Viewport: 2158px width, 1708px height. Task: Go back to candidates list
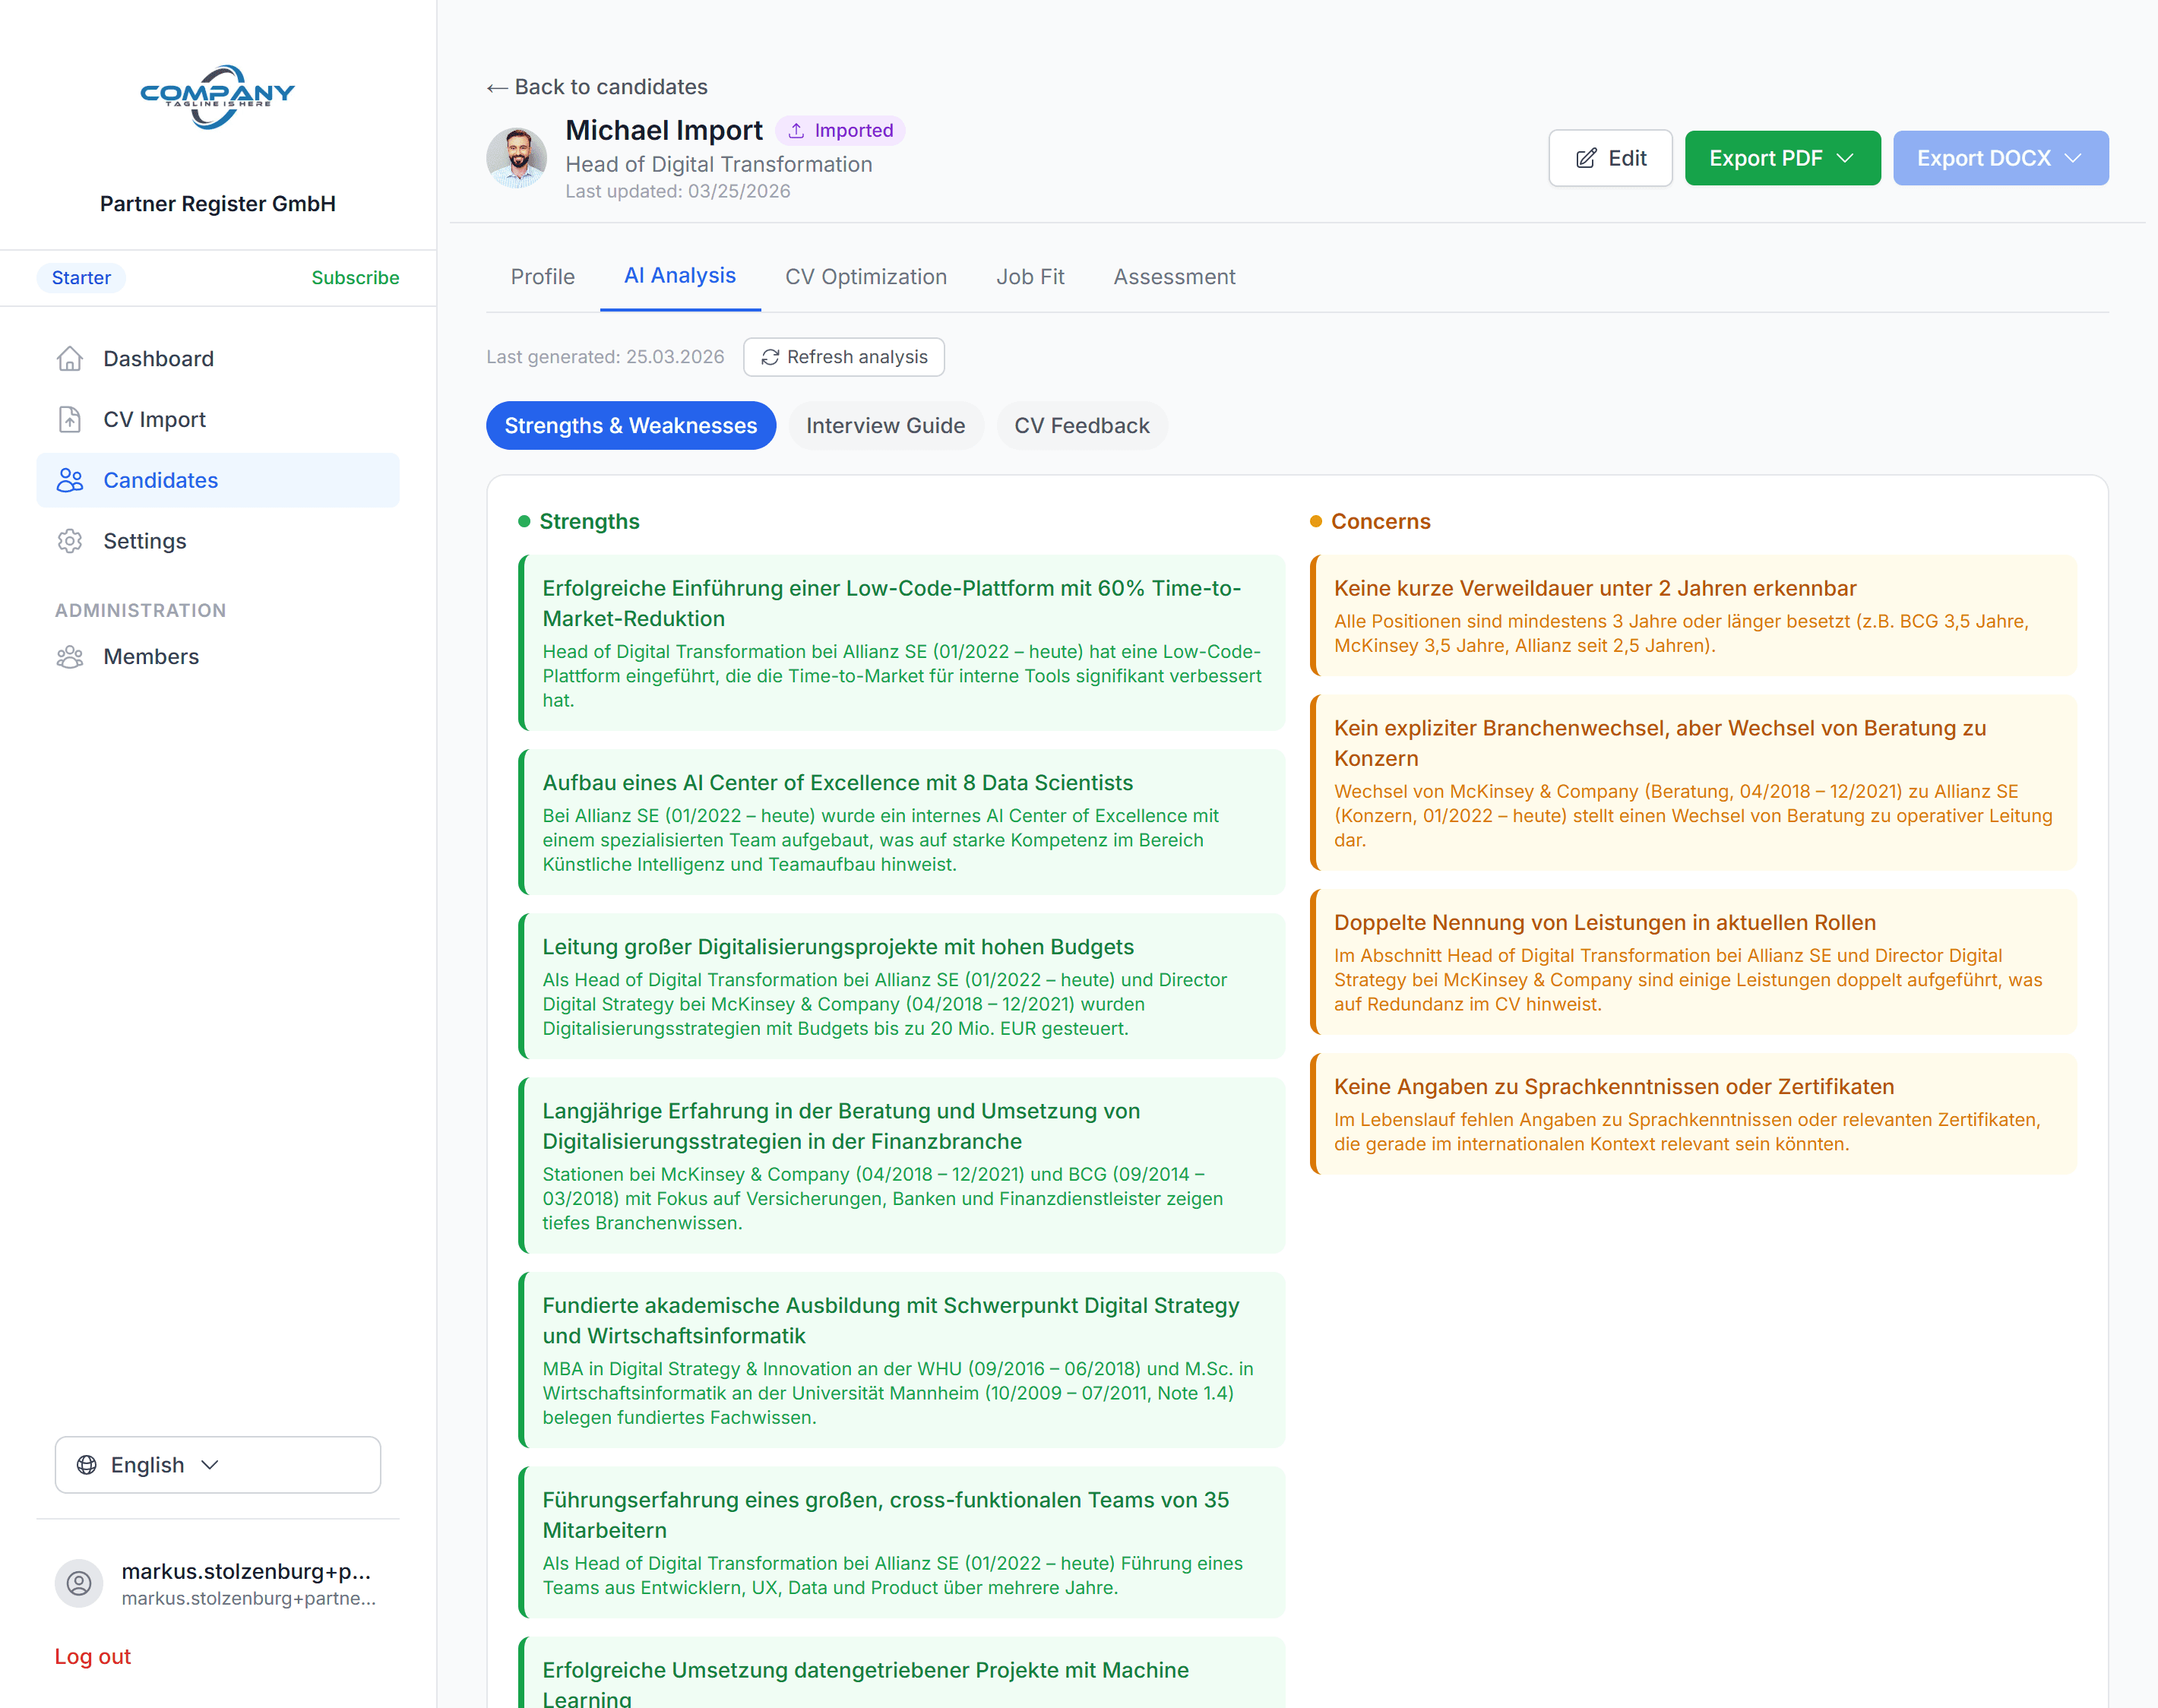[x=597, y=87]
